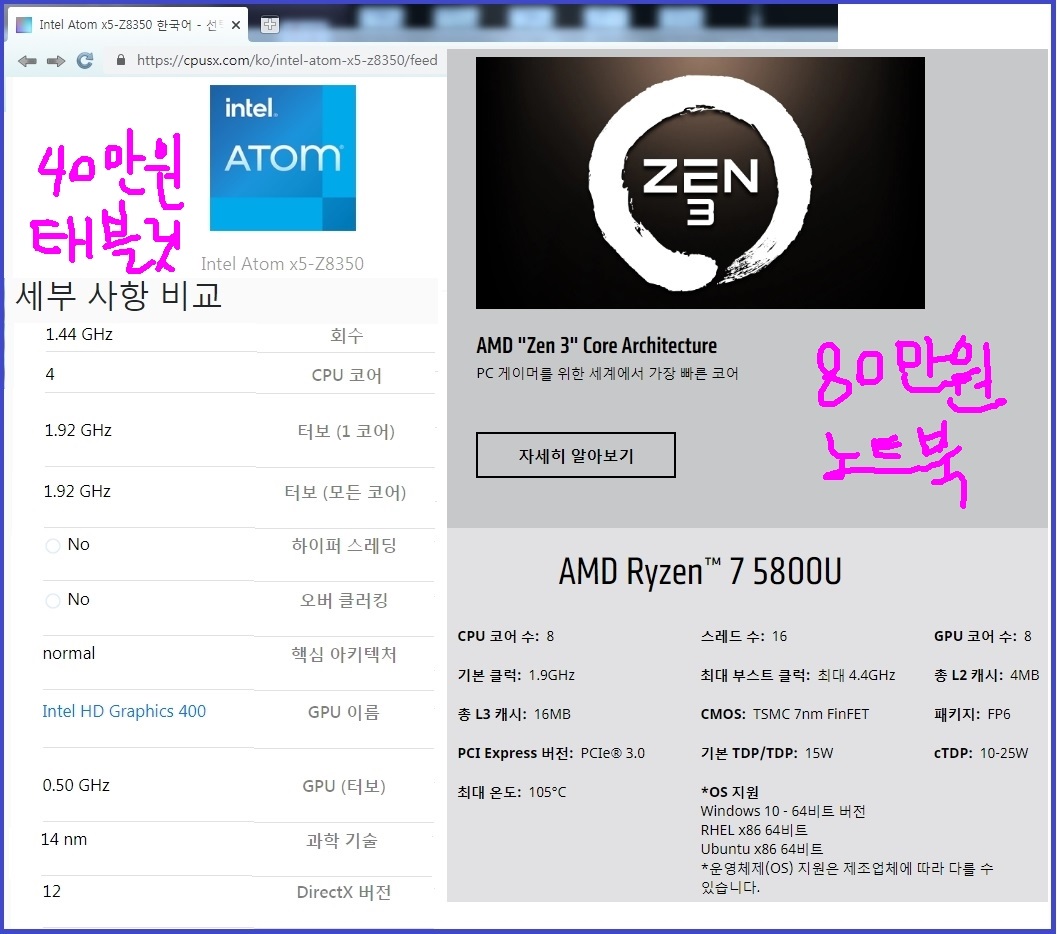Go back with the browser back arrow

tap(27, 61)
